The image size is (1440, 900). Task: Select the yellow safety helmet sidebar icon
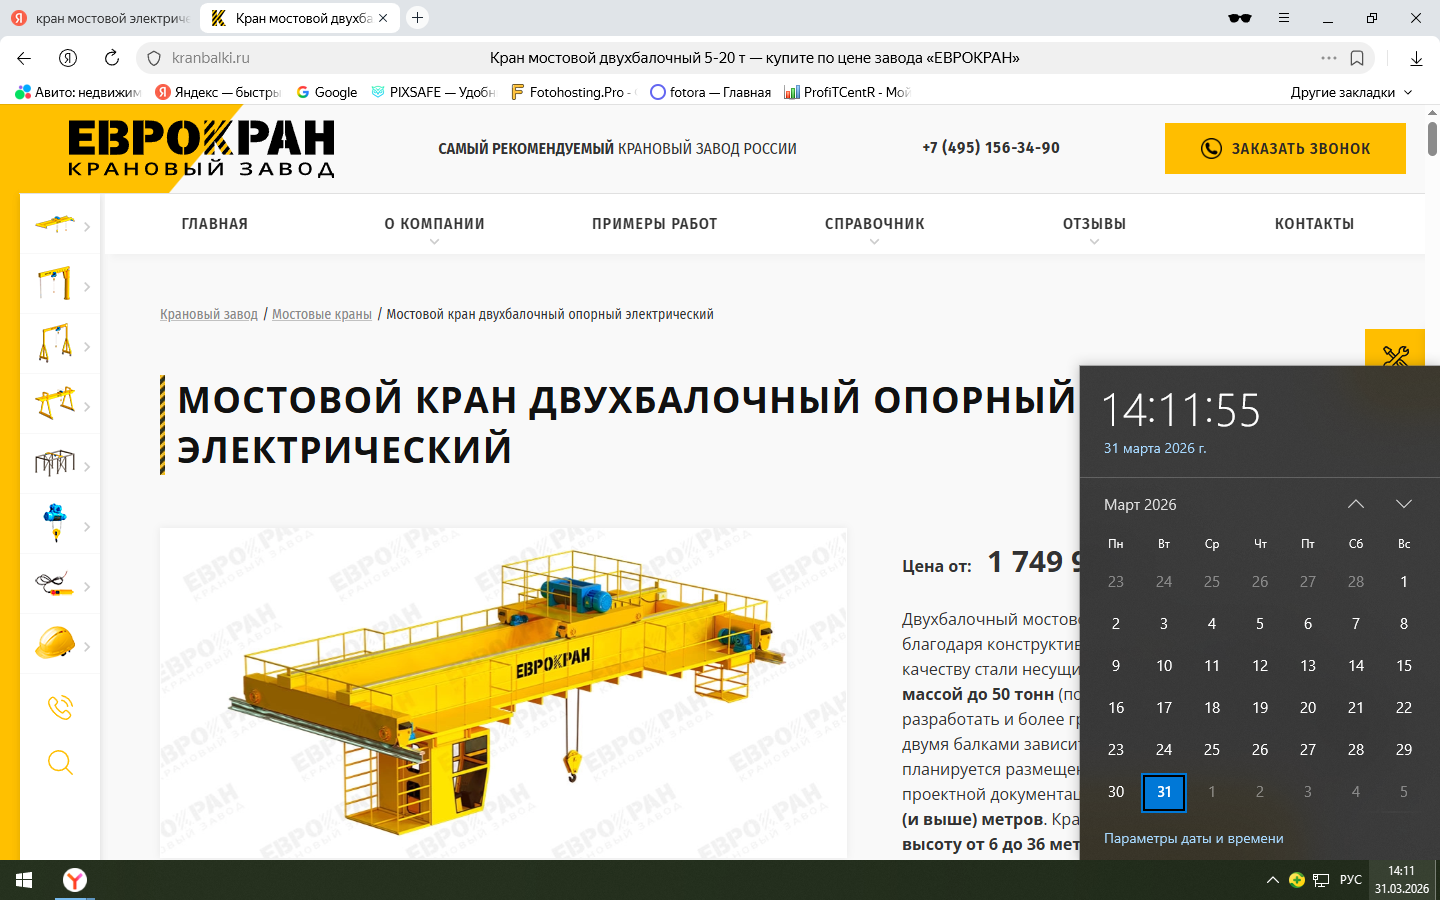(x=55, y=643)
